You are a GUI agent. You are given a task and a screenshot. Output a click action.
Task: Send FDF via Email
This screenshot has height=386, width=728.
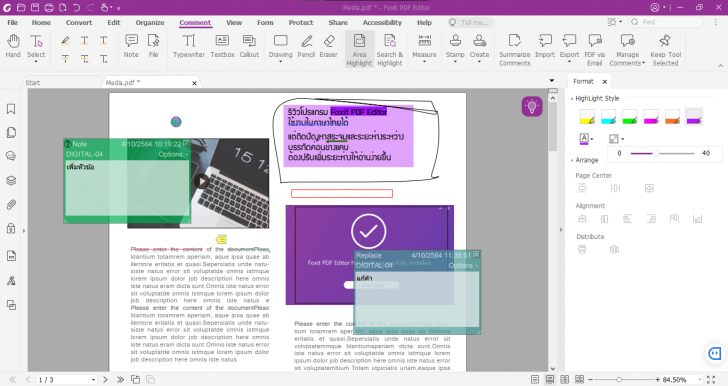click(x=595, y=50)
